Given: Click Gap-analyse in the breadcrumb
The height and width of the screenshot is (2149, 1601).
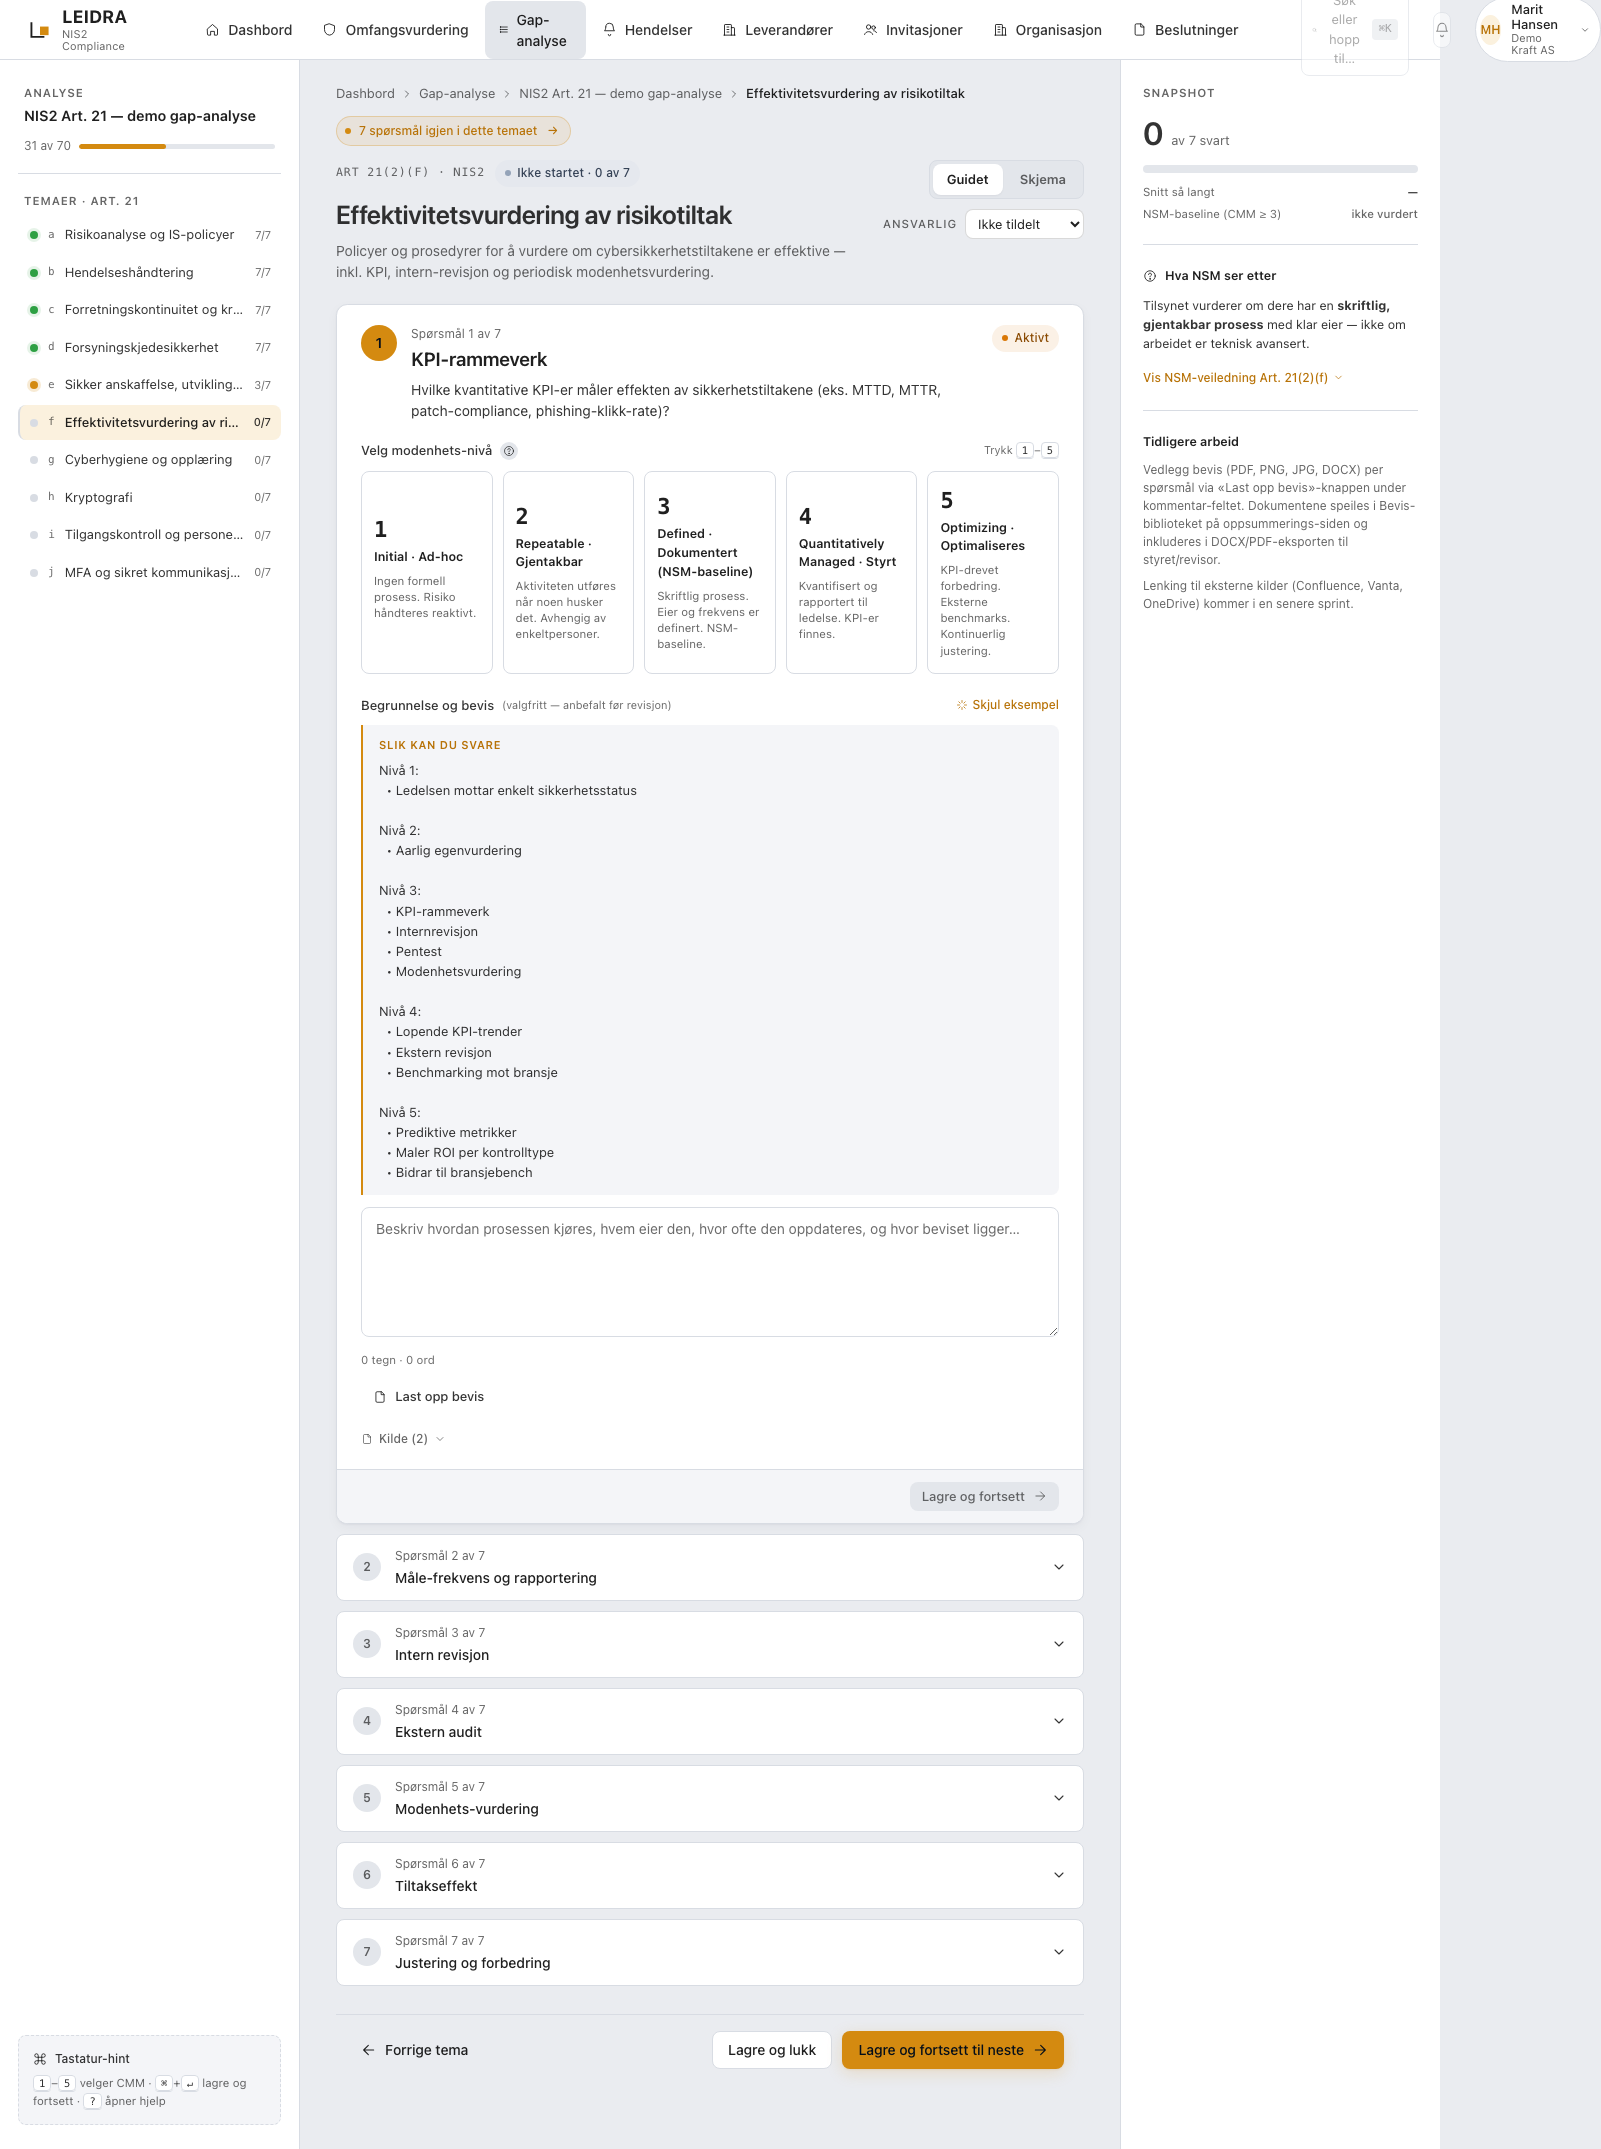Looking at the screenshot, I should (457, 94).
